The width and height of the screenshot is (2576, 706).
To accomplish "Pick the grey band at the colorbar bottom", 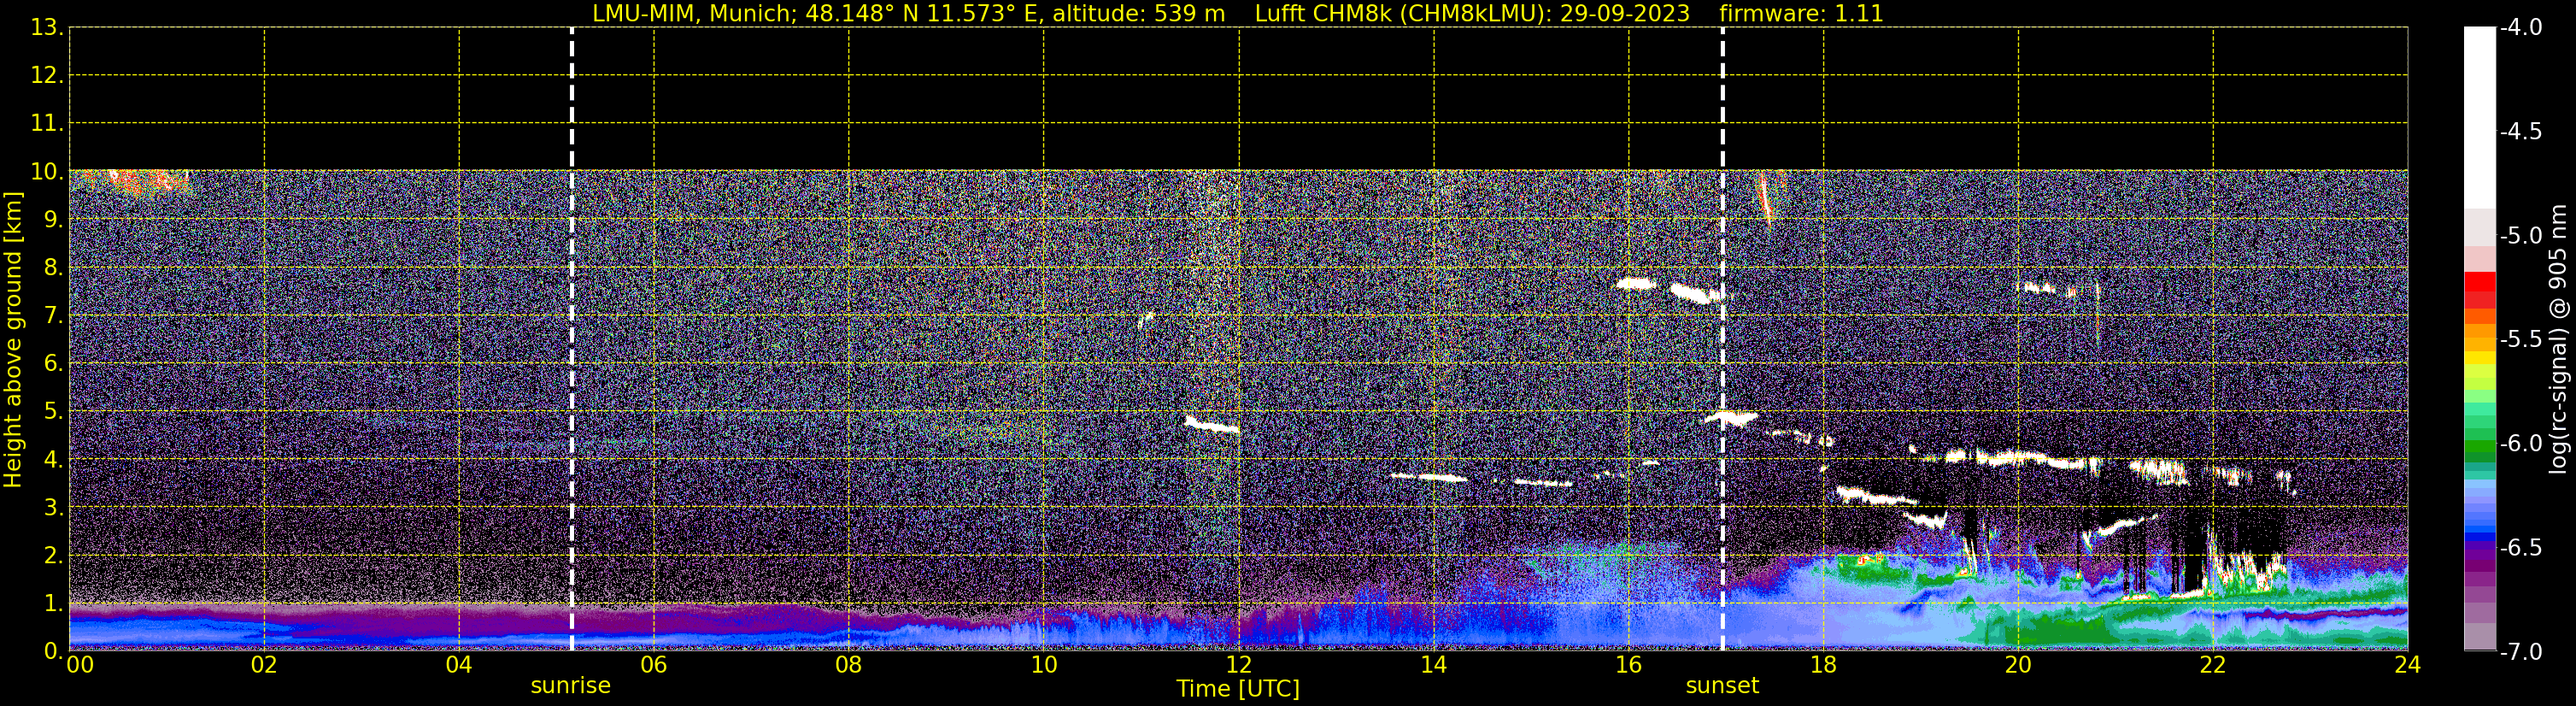I will pyautogui.click(x=2480, y=637).
